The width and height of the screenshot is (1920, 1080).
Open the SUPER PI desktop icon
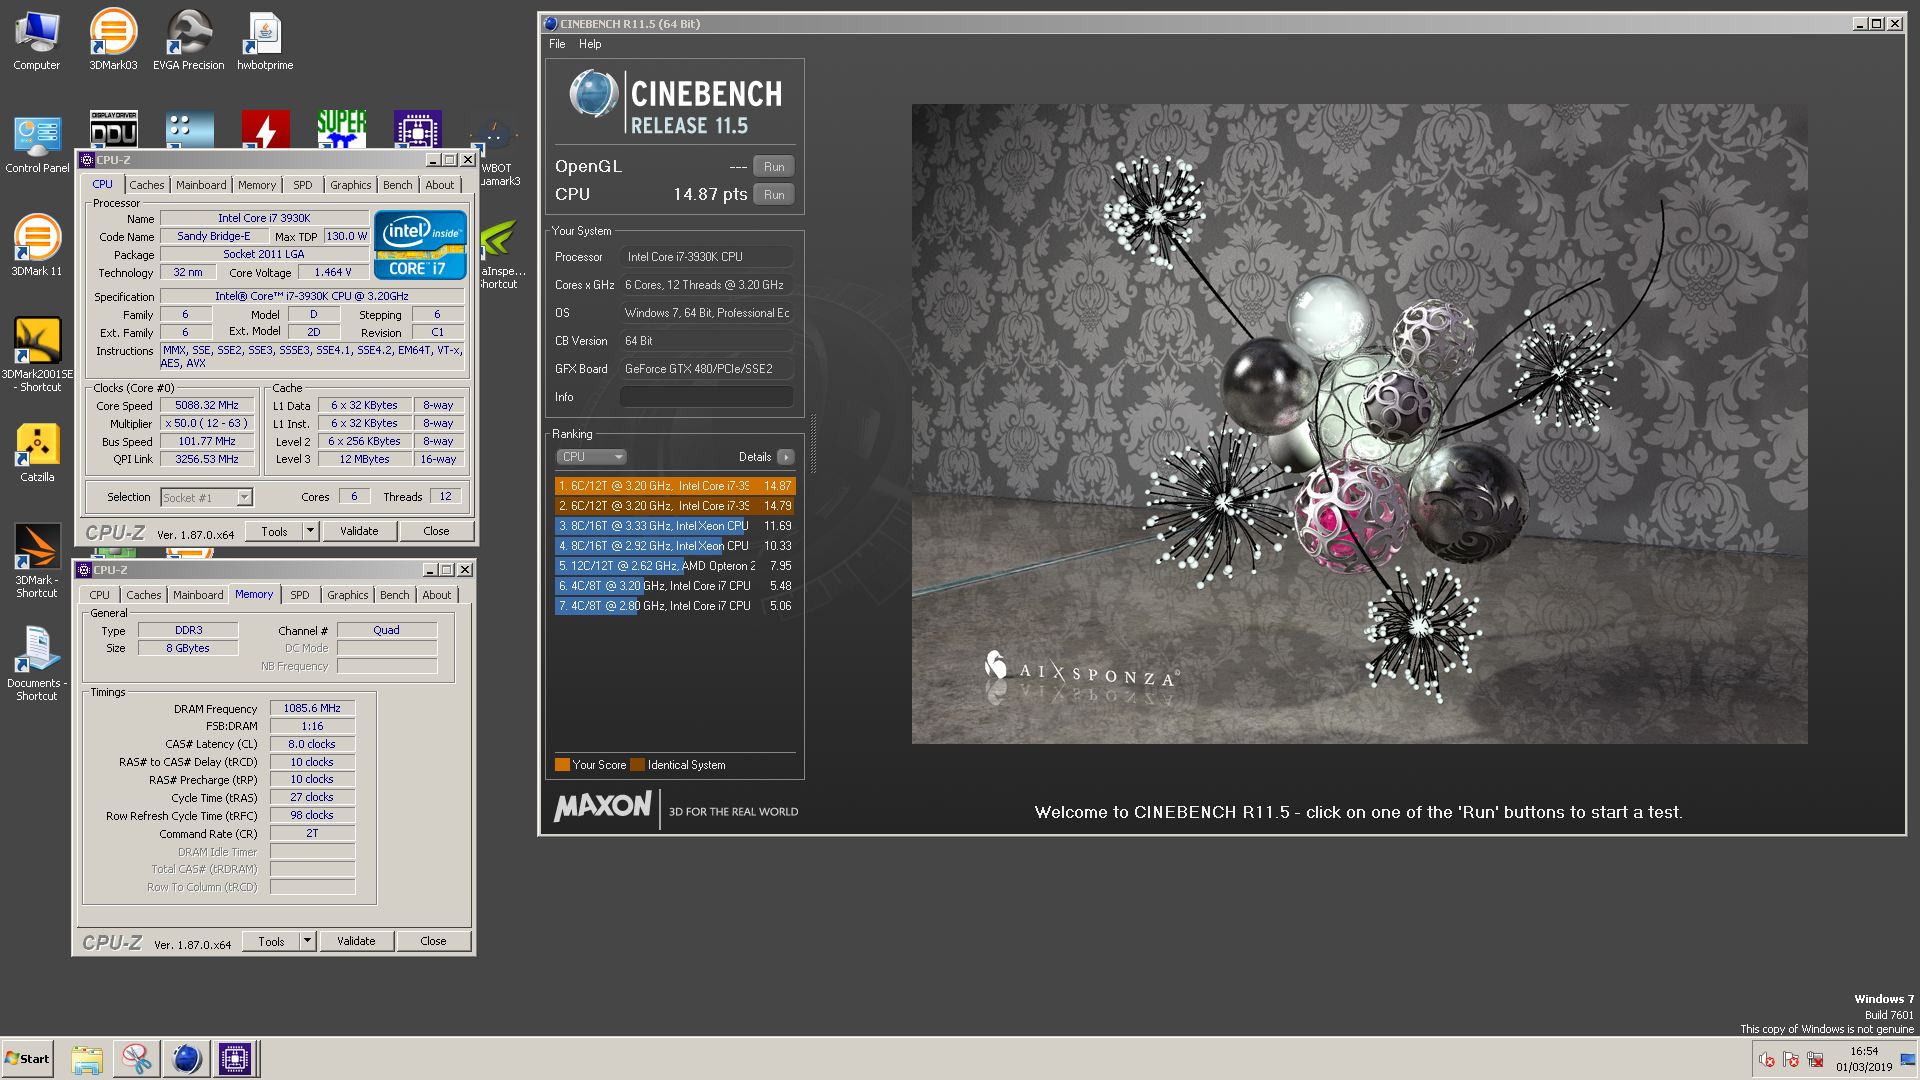point(341,129)
